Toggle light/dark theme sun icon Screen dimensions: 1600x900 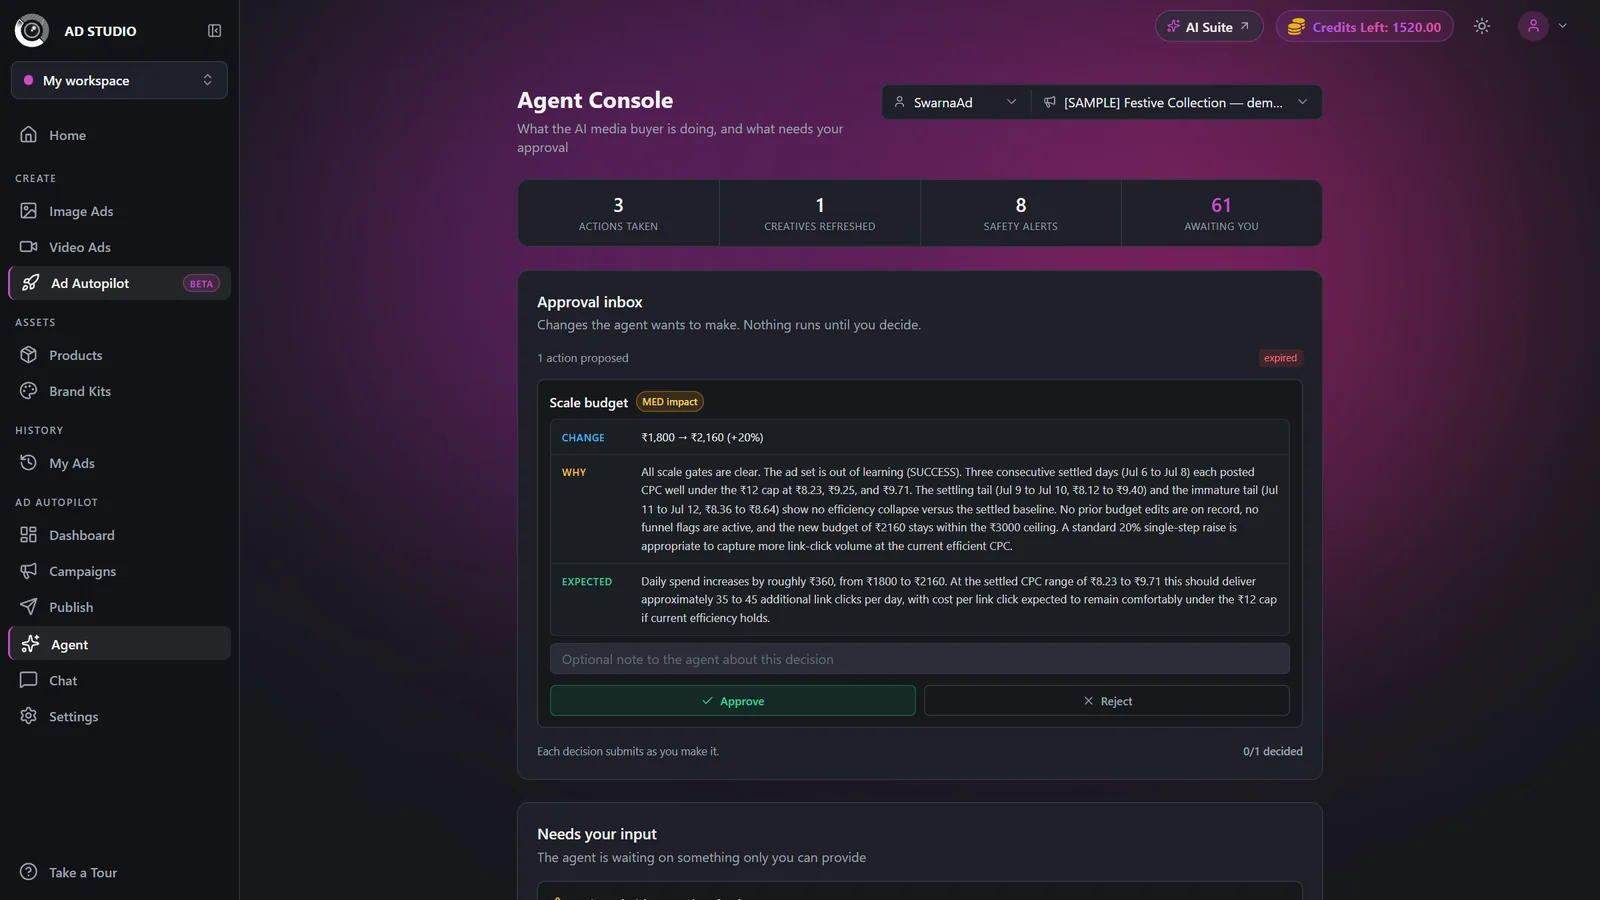(x=1482, y=27)
